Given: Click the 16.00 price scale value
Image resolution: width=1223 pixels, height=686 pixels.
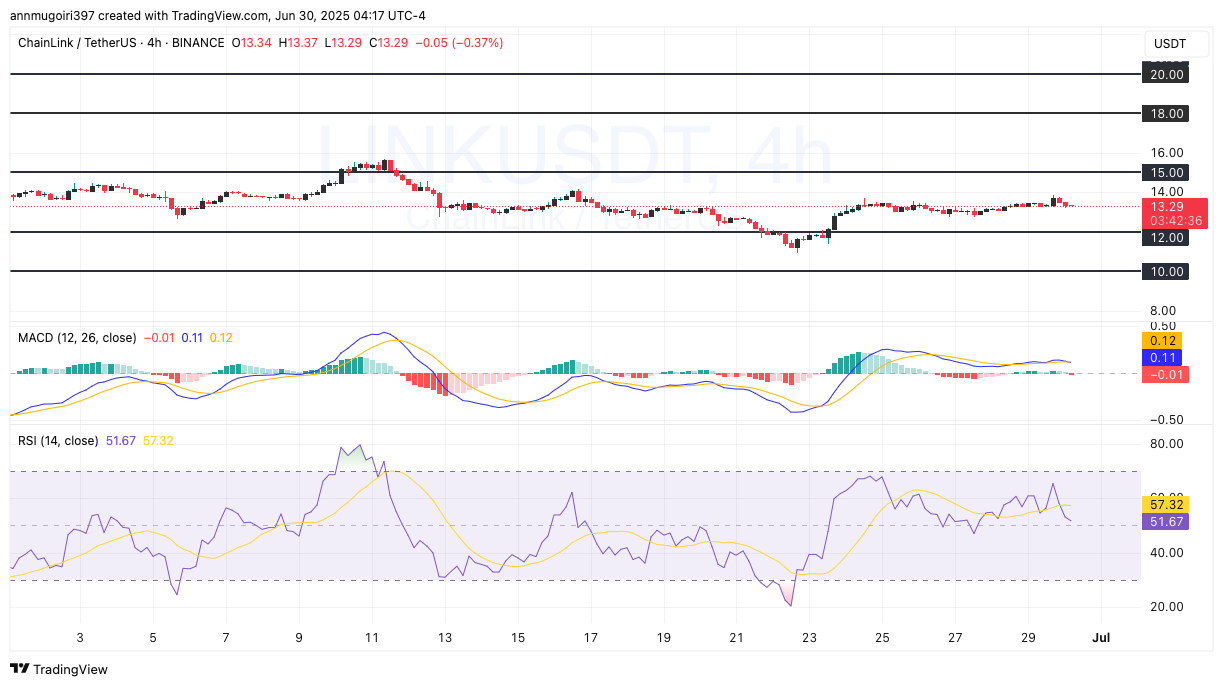Looking at the screenshot, I should [x=1166, y=153].
